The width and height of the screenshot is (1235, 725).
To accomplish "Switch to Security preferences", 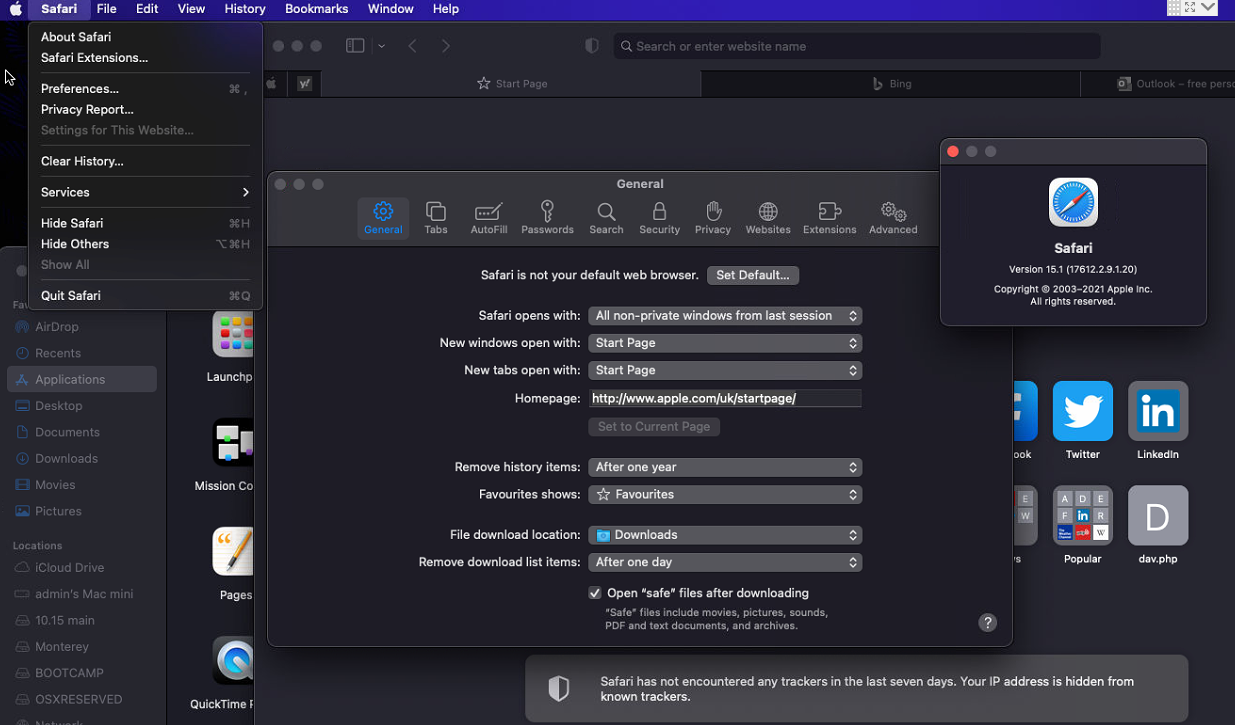I will click(659, 217).
